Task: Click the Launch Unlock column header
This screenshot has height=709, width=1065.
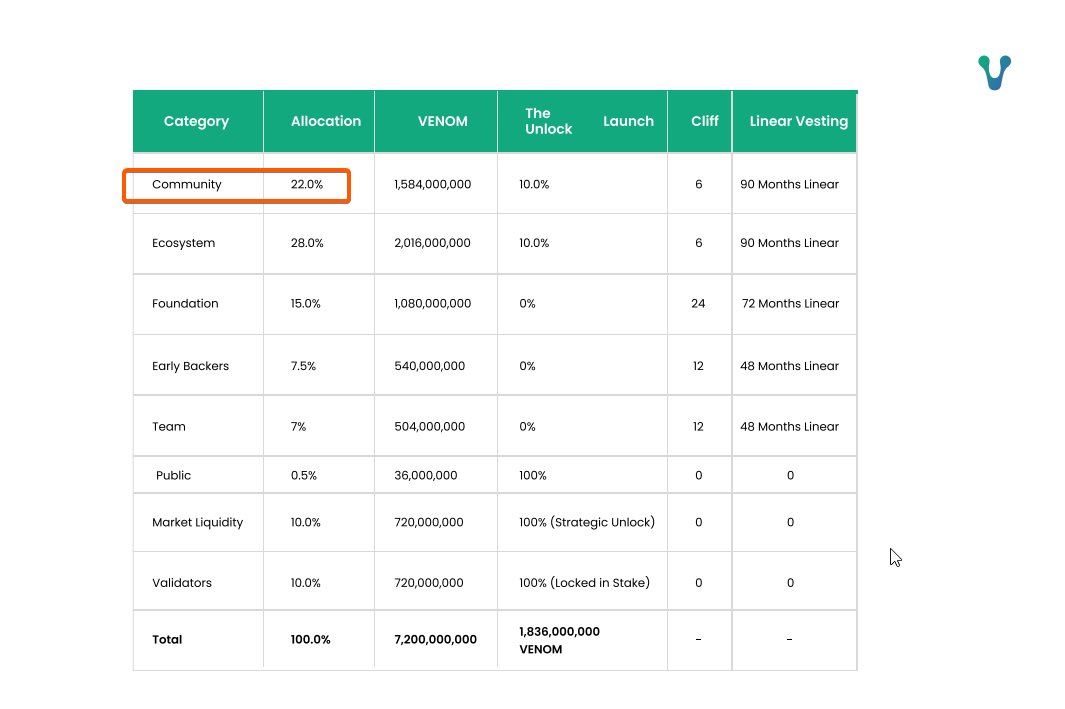Action: (581, 121)
